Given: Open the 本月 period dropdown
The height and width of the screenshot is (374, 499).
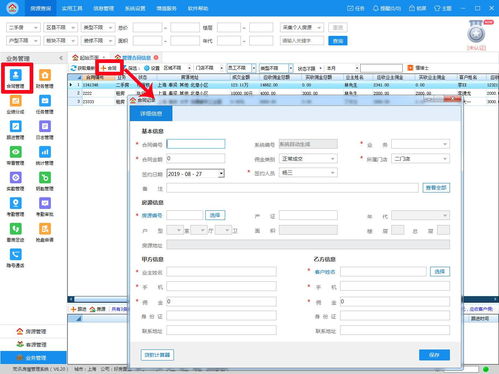Looking at the screenshot, I should point(342,68).
